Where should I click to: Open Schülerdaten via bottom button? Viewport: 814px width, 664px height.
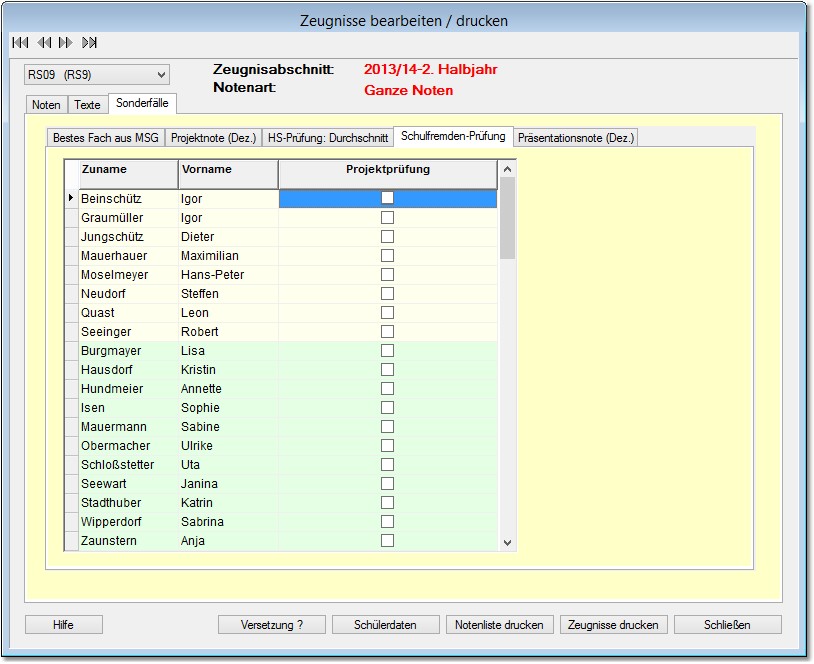[x=385, y=625]
